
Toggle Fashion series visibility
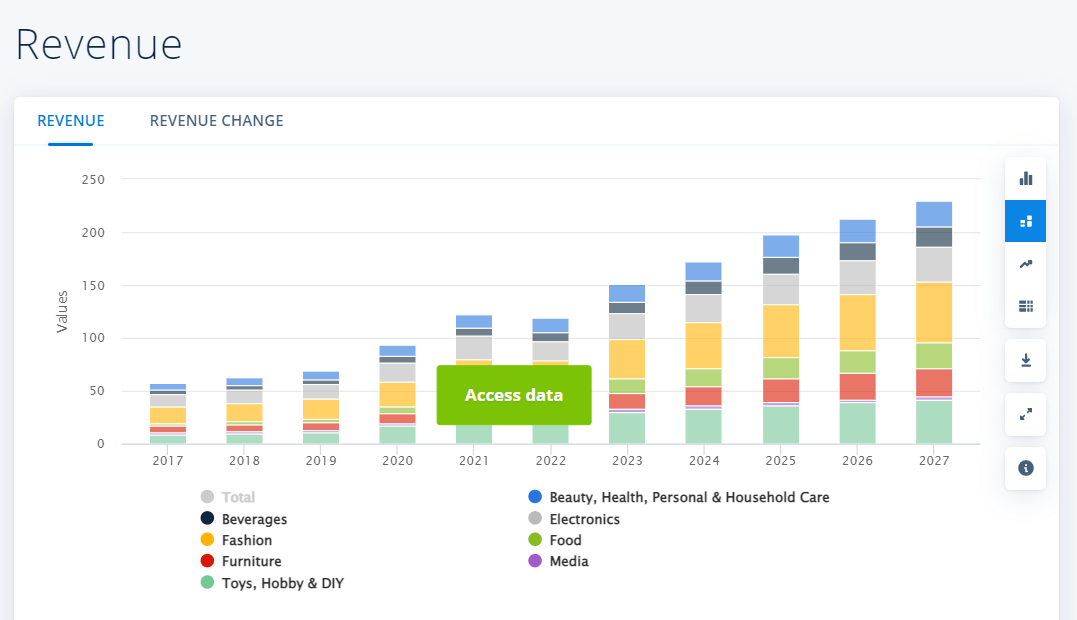coord(246,540)
